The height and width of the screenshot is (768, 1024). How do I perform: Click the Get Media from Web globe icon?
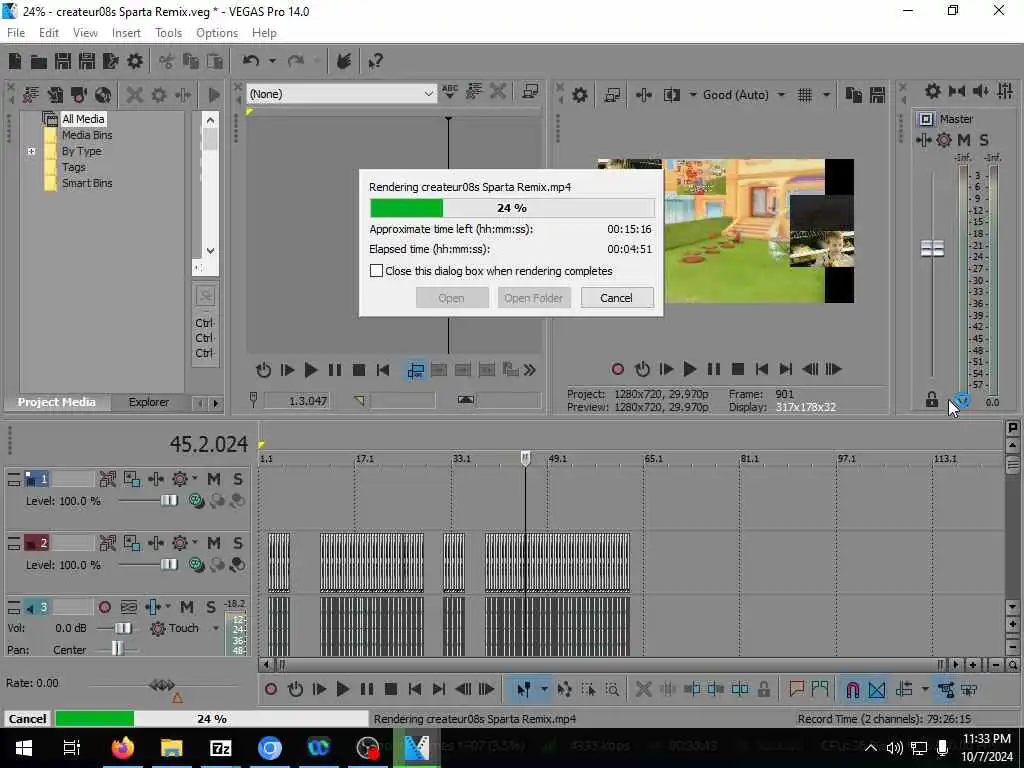(x=103, y=95)
